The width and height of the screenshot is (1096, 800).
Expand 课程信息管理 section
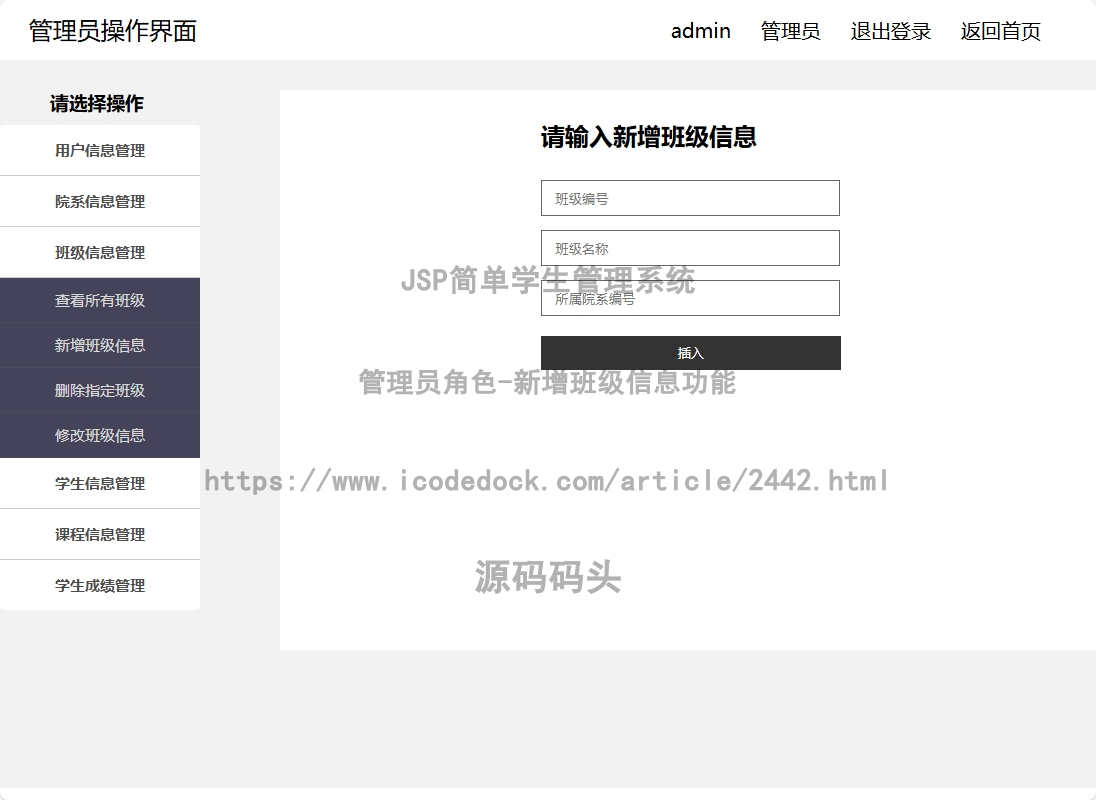point(100,534)
